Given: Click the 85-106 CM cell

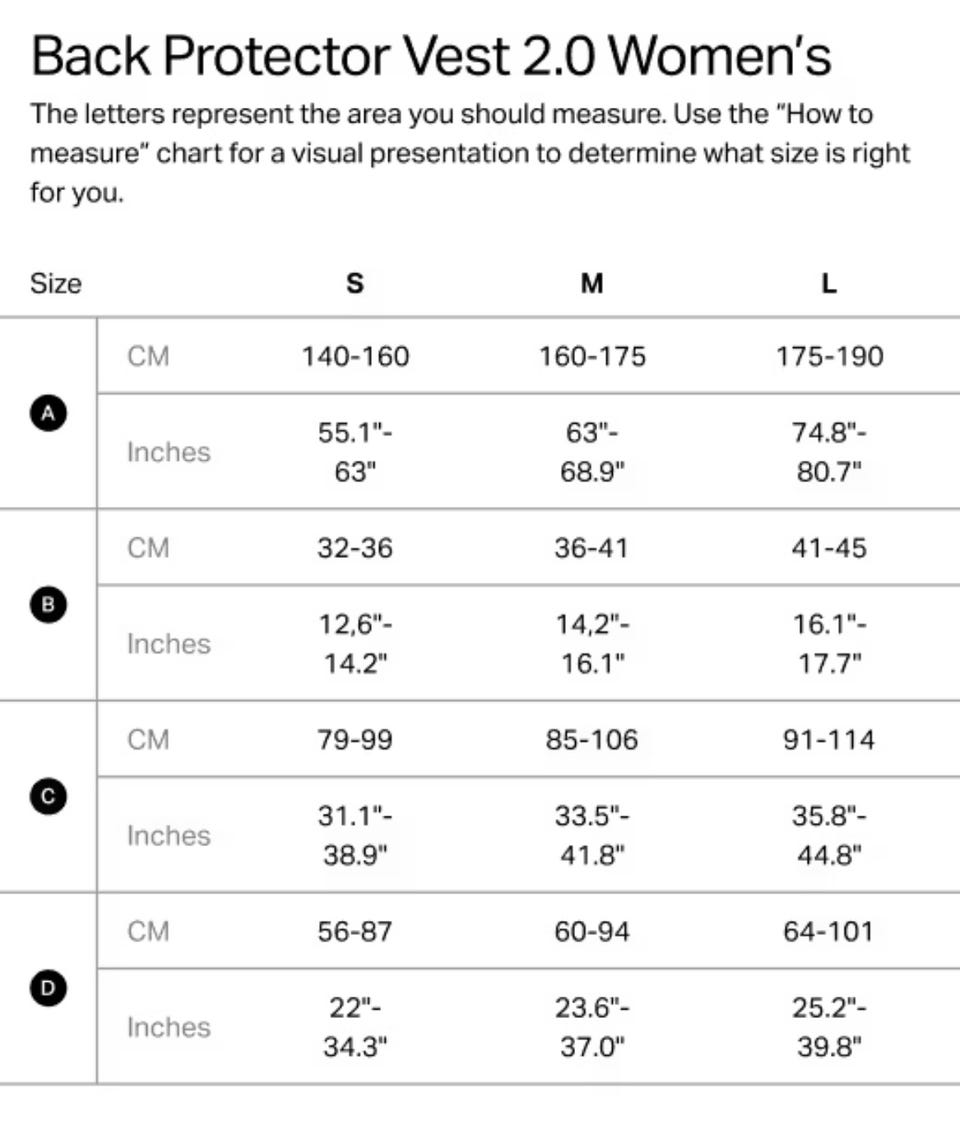Looking at the screenshot, I should pyautogui.click(x=592, y=740).
